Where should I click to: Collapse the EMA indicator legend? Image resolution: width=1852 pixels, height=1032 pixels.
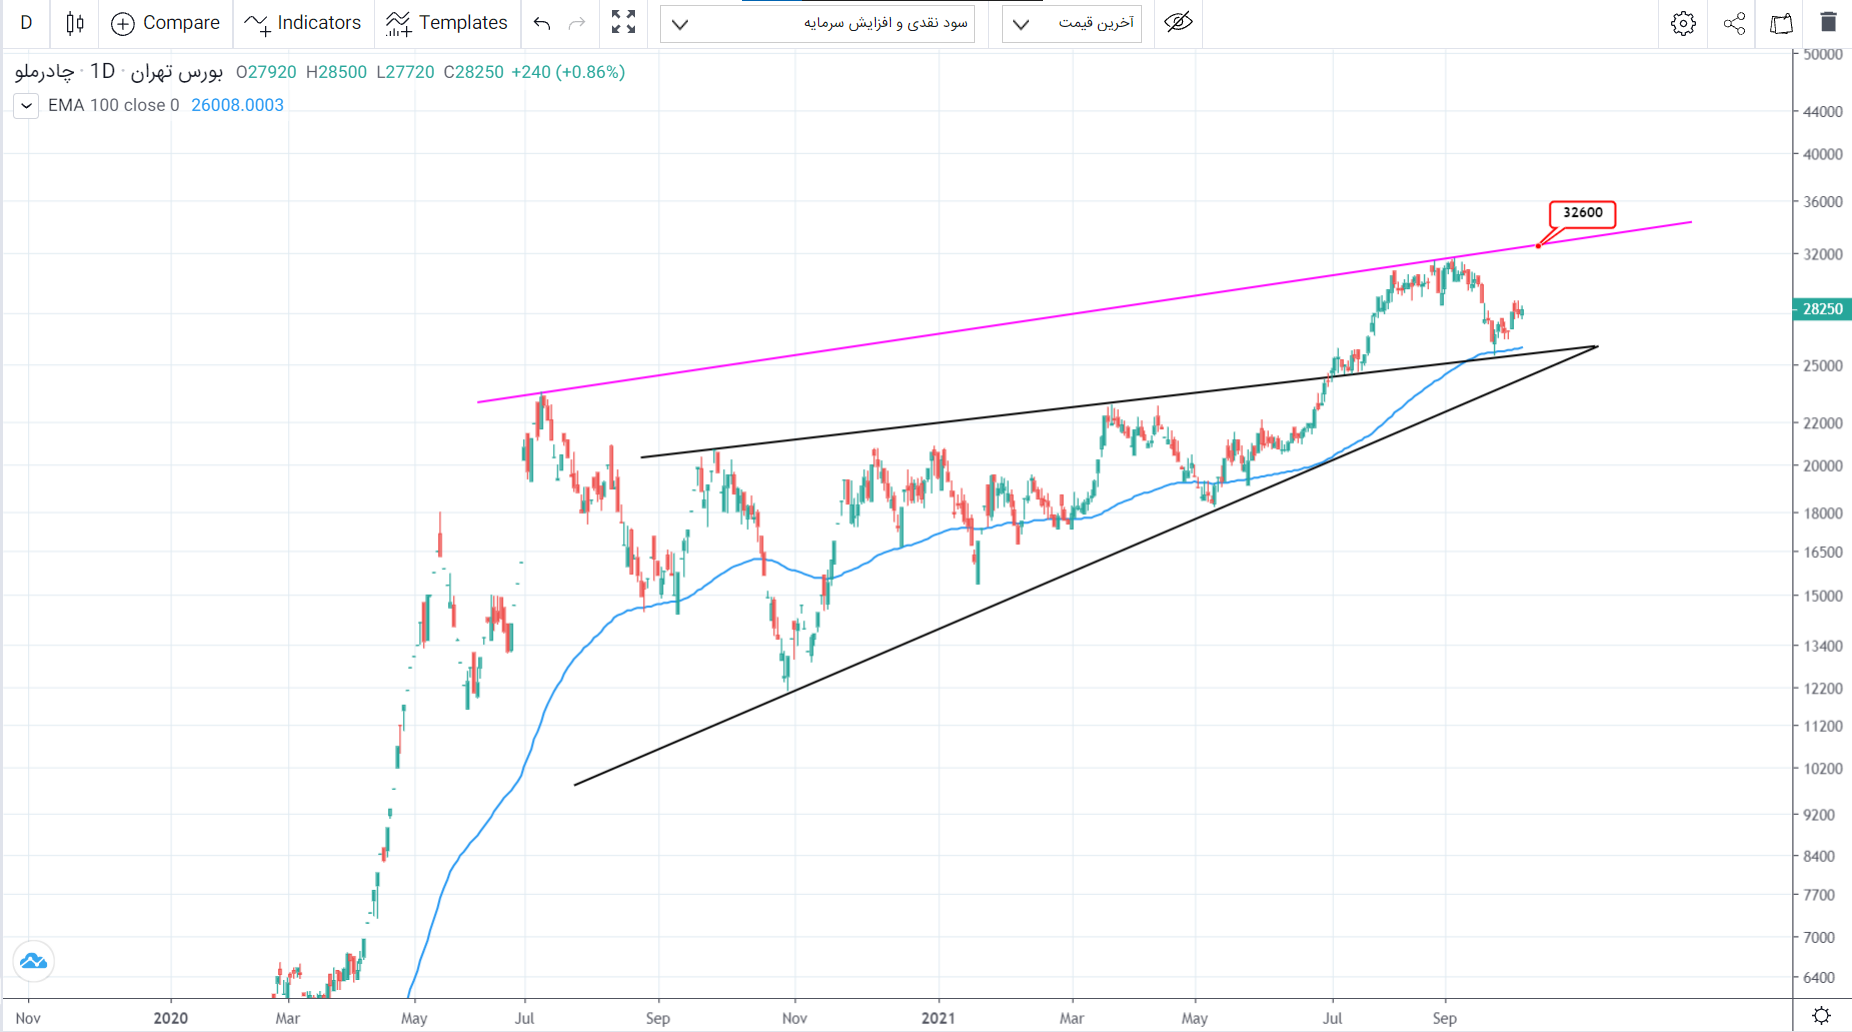[27, 106]
